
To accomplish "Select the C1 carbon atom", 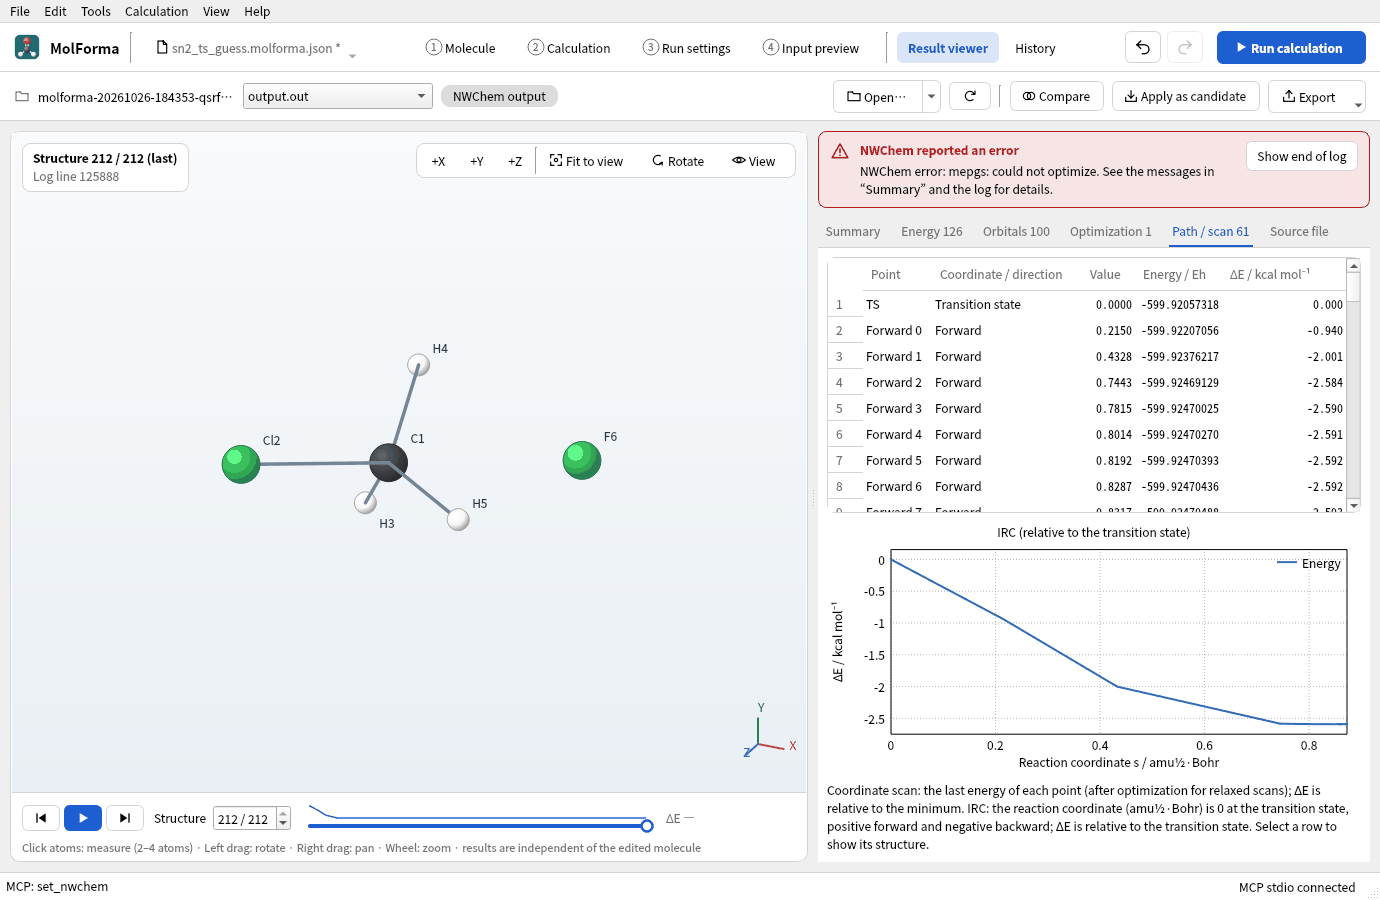I will pos(388,462).
